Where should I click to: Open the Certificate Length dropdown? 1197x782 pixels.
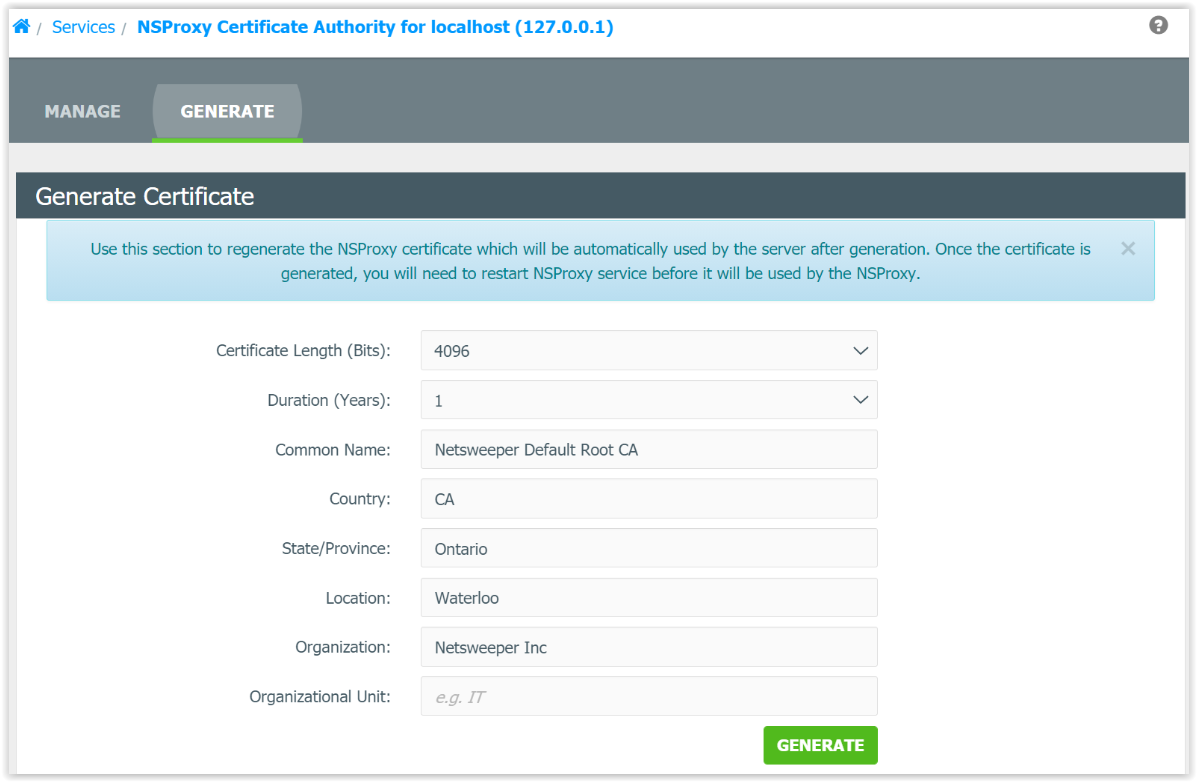tap(649, 351)
